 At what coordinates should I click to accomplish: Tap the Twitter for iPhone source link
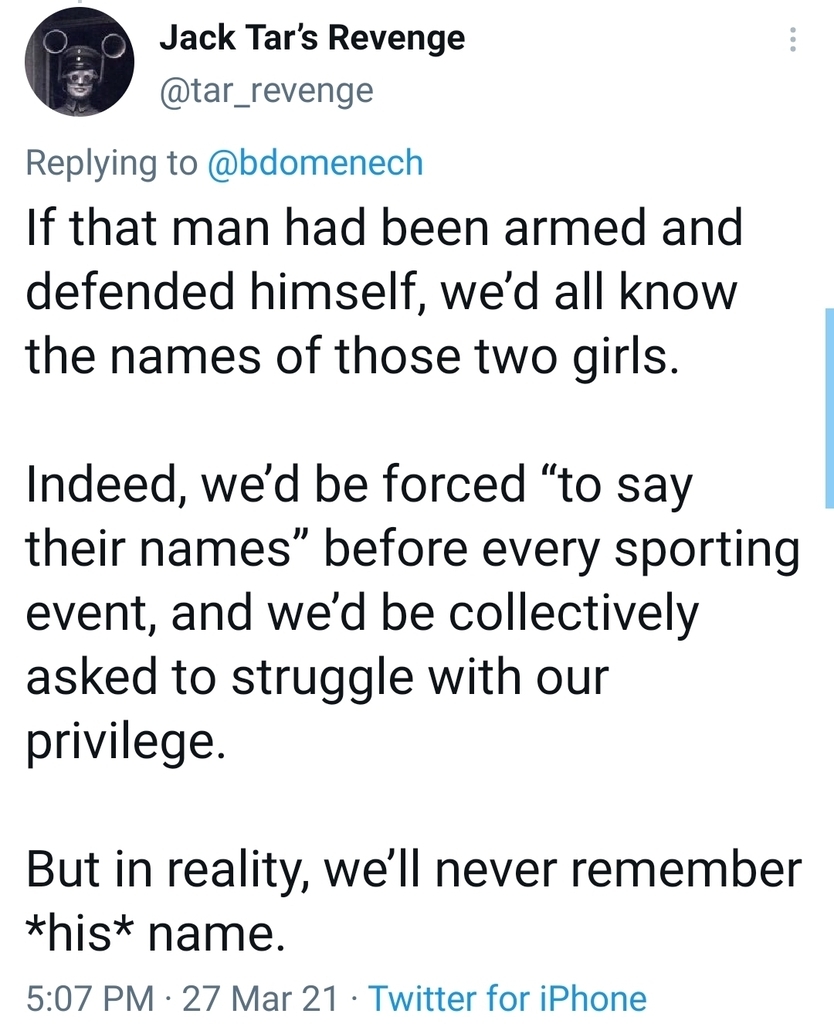pyautogui.click(x=508, y=998)
